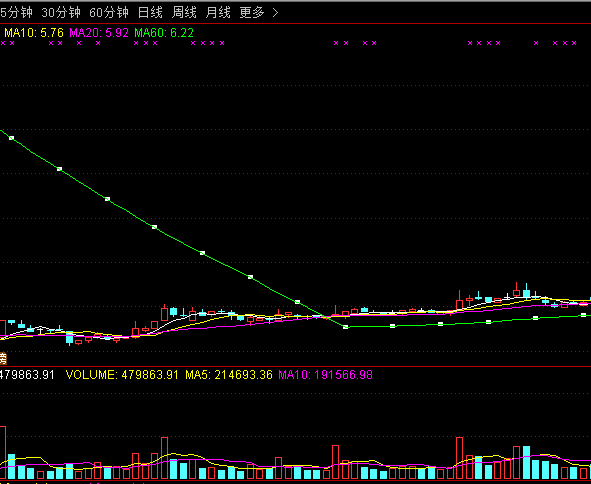
Task: Select the 日线 daily chart tab
Action: point(150,13)
